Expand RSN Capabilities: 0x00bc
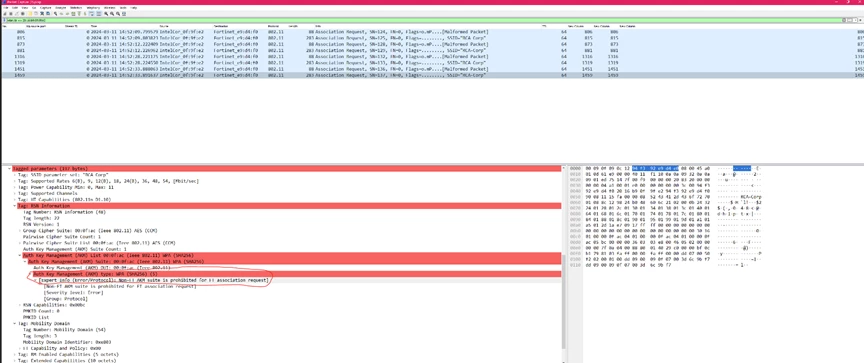 point(20,305)
